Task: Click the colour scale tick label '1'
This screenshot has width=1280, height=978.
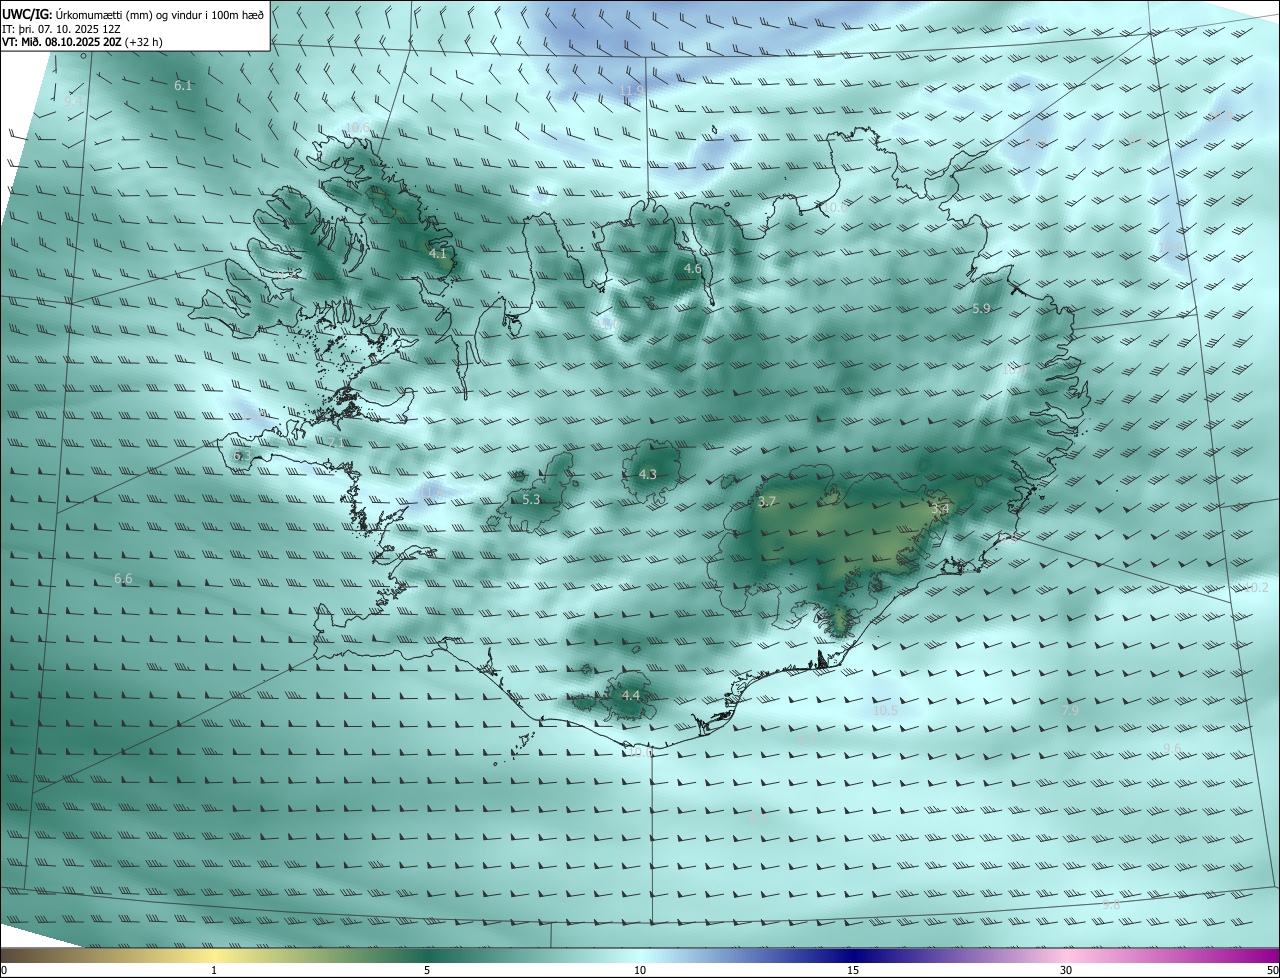Action: 214,970
